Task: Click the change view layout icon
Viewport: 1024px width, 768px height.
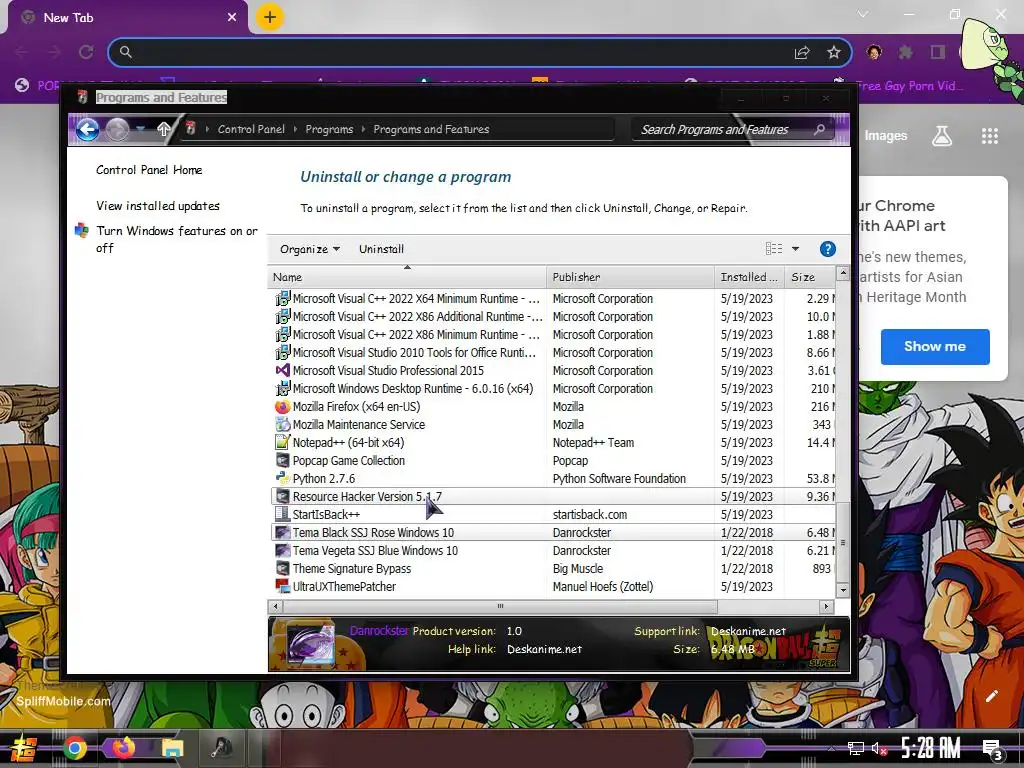Action: coord(774,248)
